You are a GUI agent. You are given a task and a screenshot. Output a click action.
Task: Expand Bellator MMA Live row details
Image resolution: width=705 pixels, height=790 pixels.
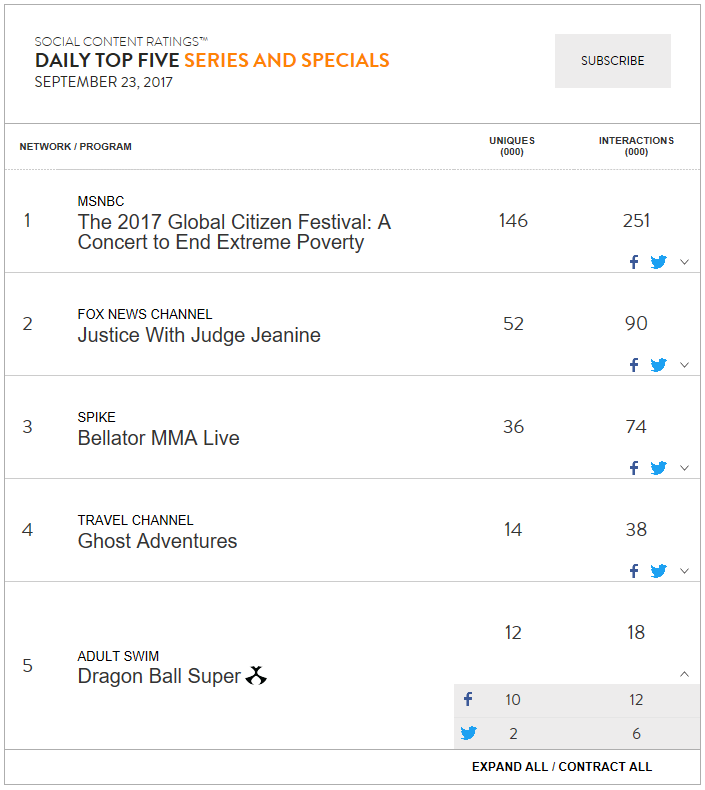click(684, 468)
